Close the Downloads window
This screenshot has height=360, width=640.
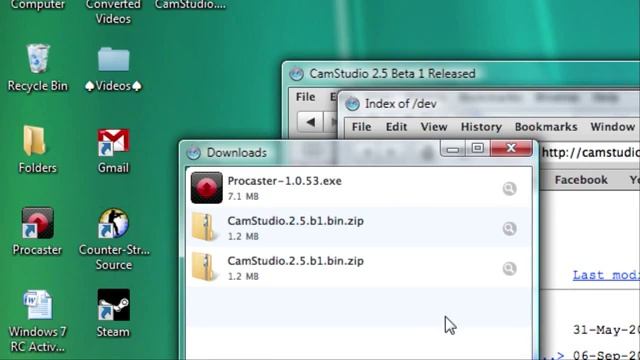(x=511, y=149)
